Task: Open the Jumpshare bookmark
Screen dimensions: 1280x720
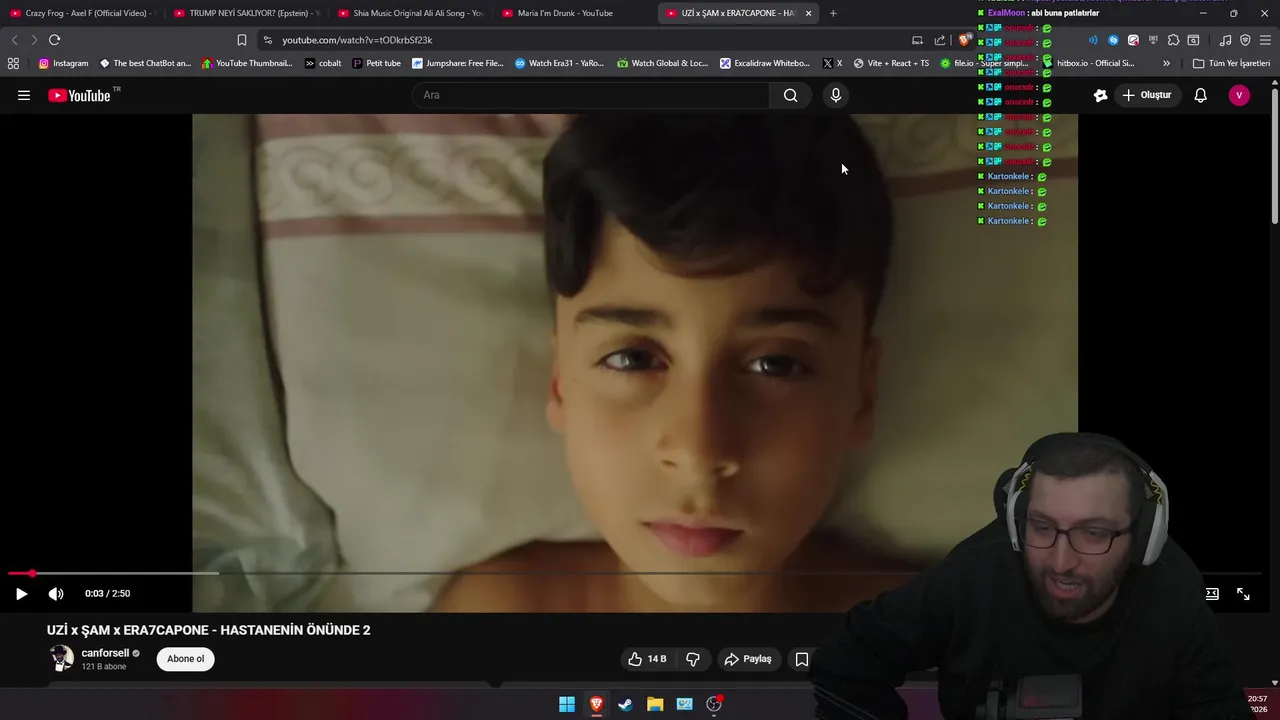Action: click(457, 63)
